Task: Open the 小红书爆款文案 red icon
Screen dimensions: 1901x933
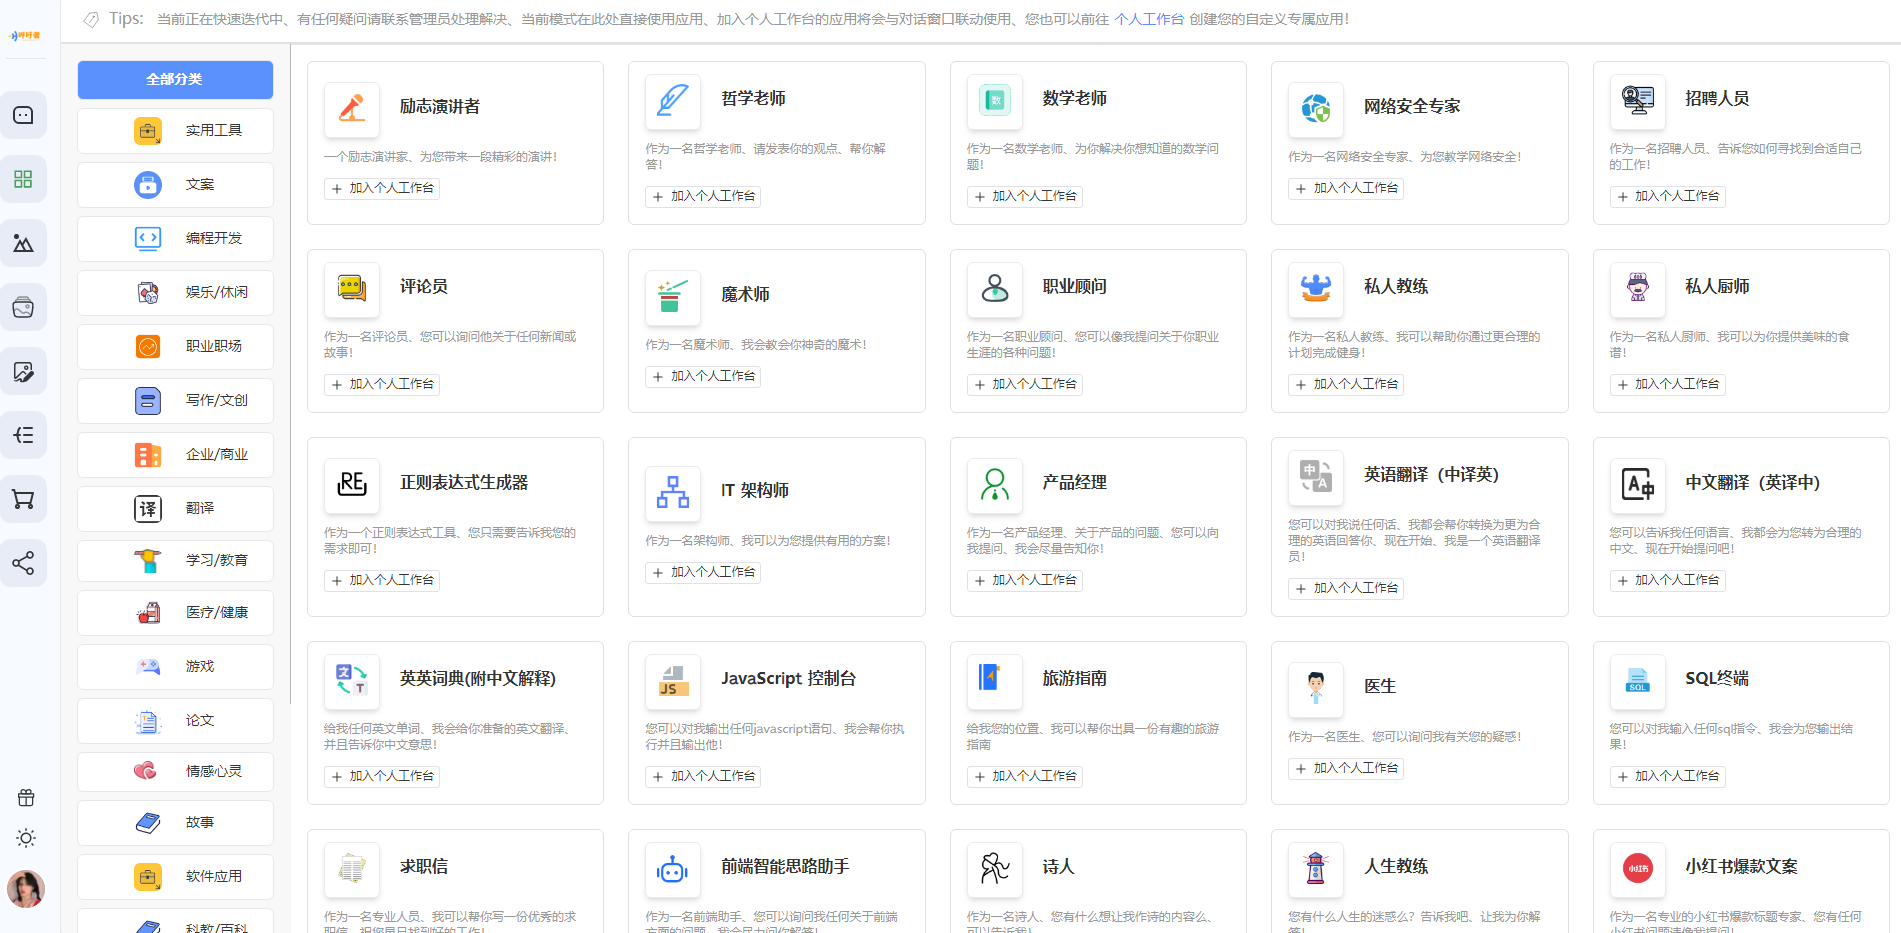Action: click(1637, 869)
